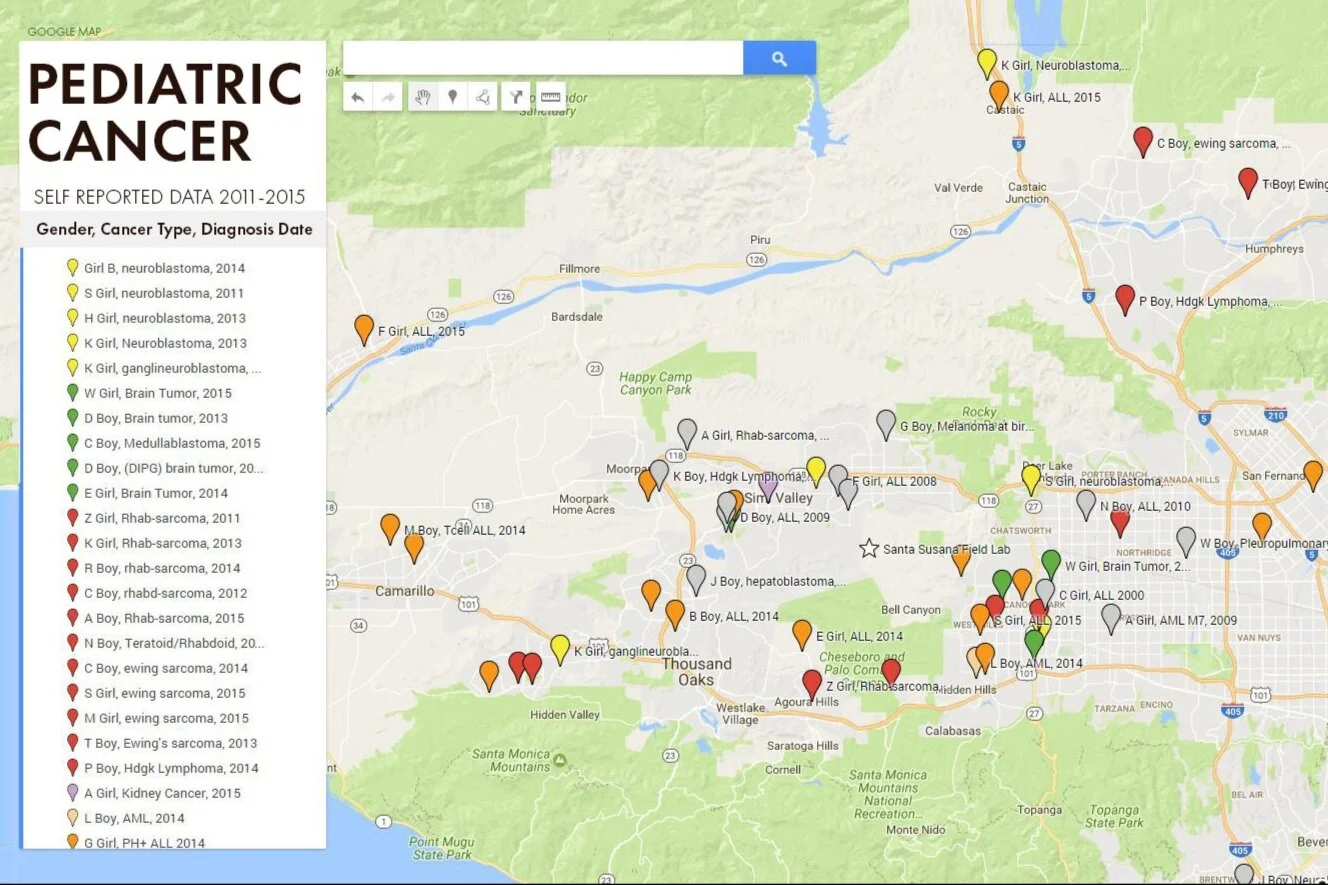Click the undo arrow in the map toolbar
Viewport: 1328px width, 885px height.
point(358,96)
